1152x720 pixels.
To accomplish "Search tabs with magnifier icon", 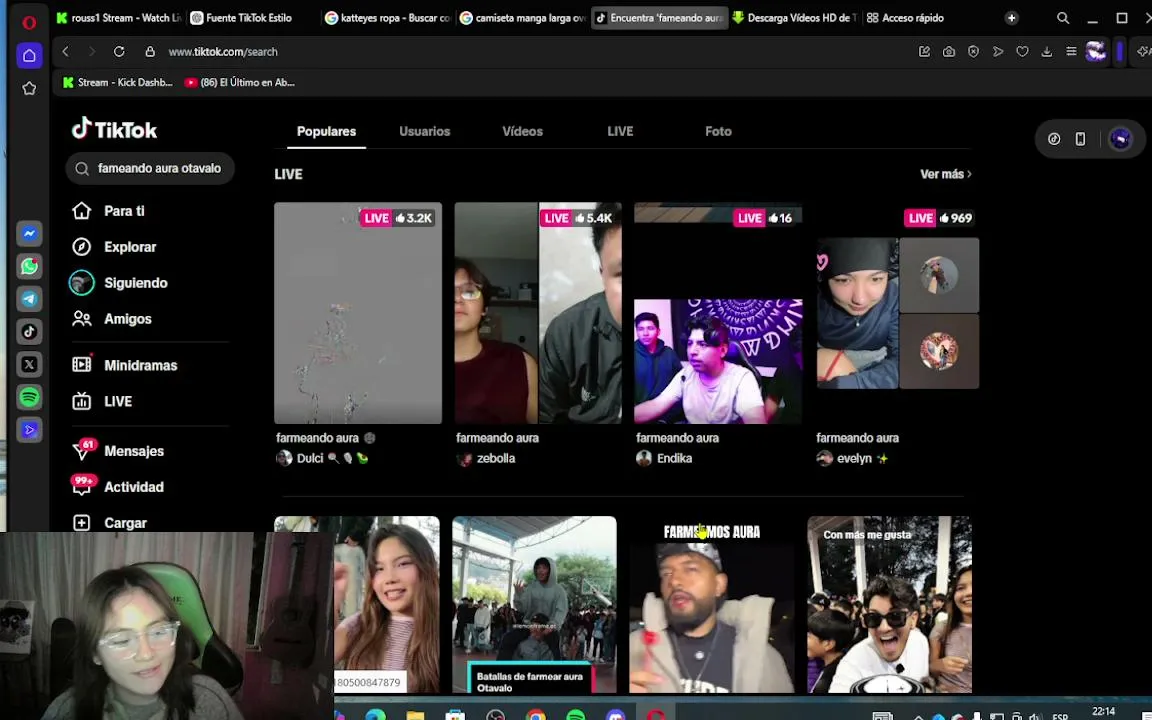I will point(1063,18).
